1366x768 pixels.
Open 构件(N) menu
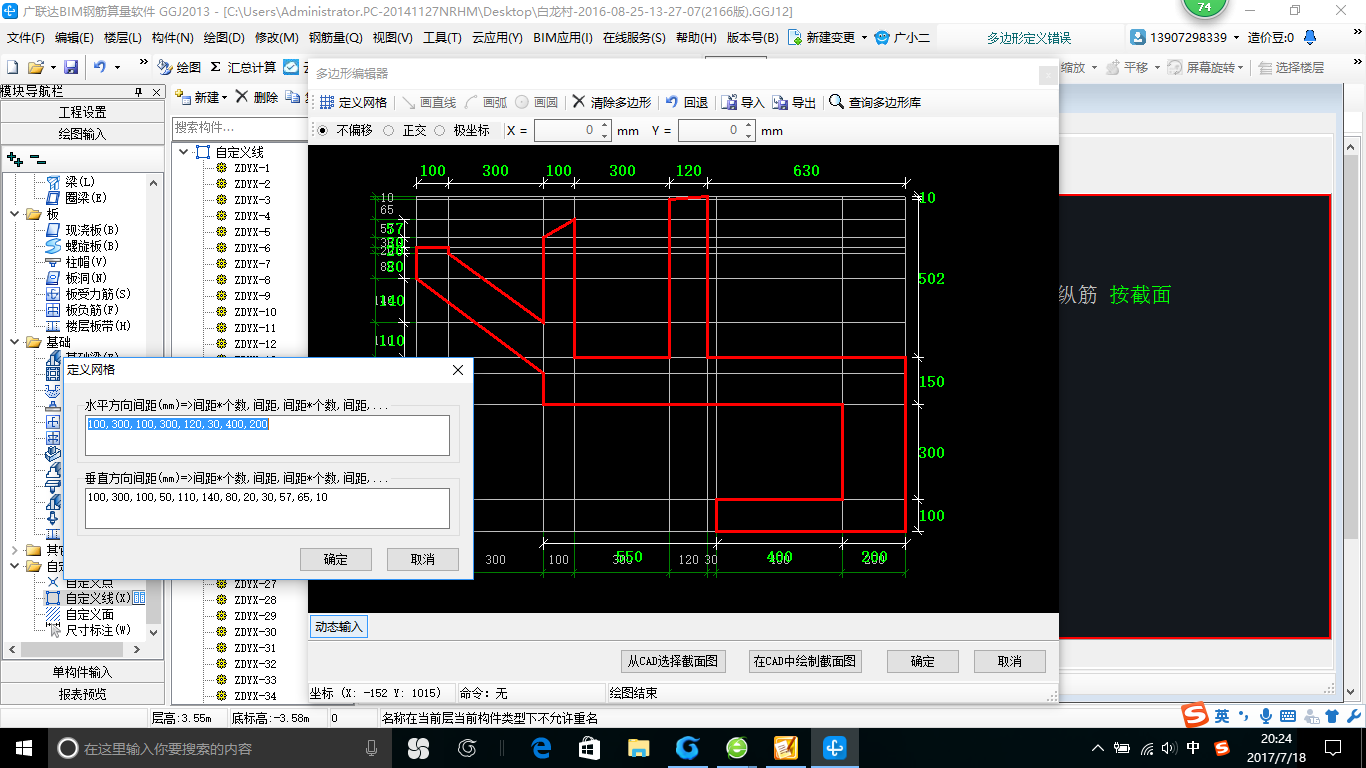(172, 38)
